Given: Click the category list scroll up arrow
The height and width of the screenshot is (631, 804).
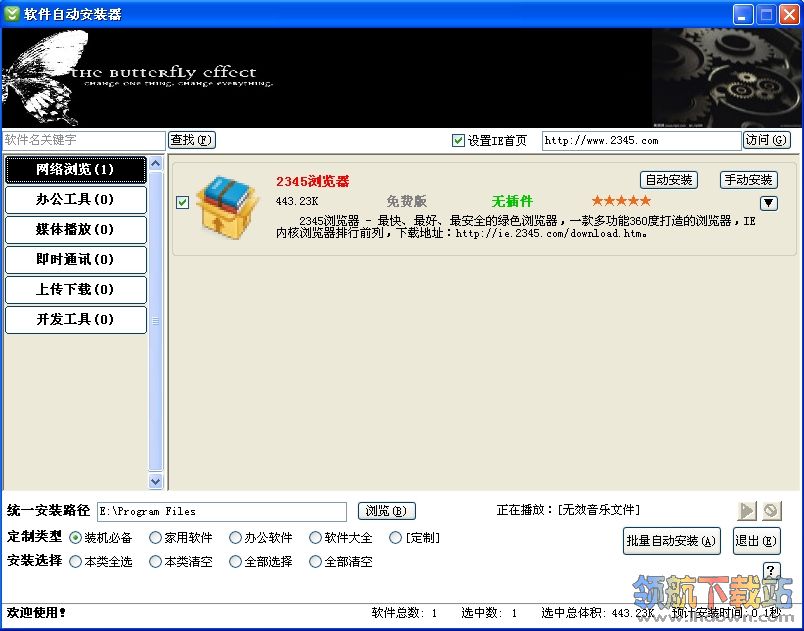Looking at the screenshot, I should click(156, 164).
